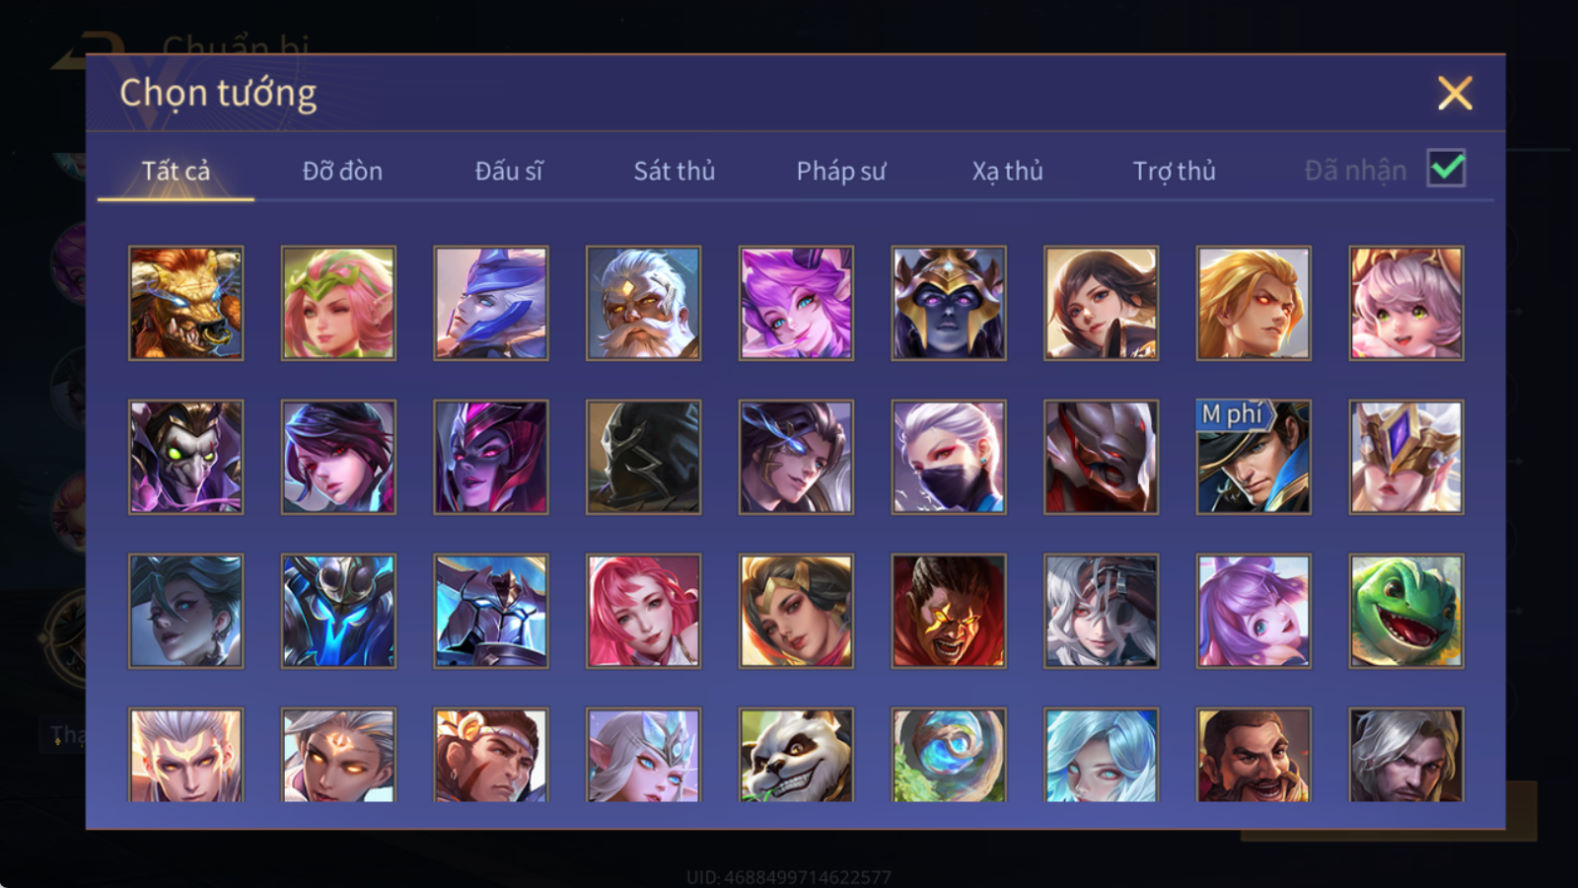
Task: Select the pink-haired girl with flower crown
Action: (x=338, y=303)
